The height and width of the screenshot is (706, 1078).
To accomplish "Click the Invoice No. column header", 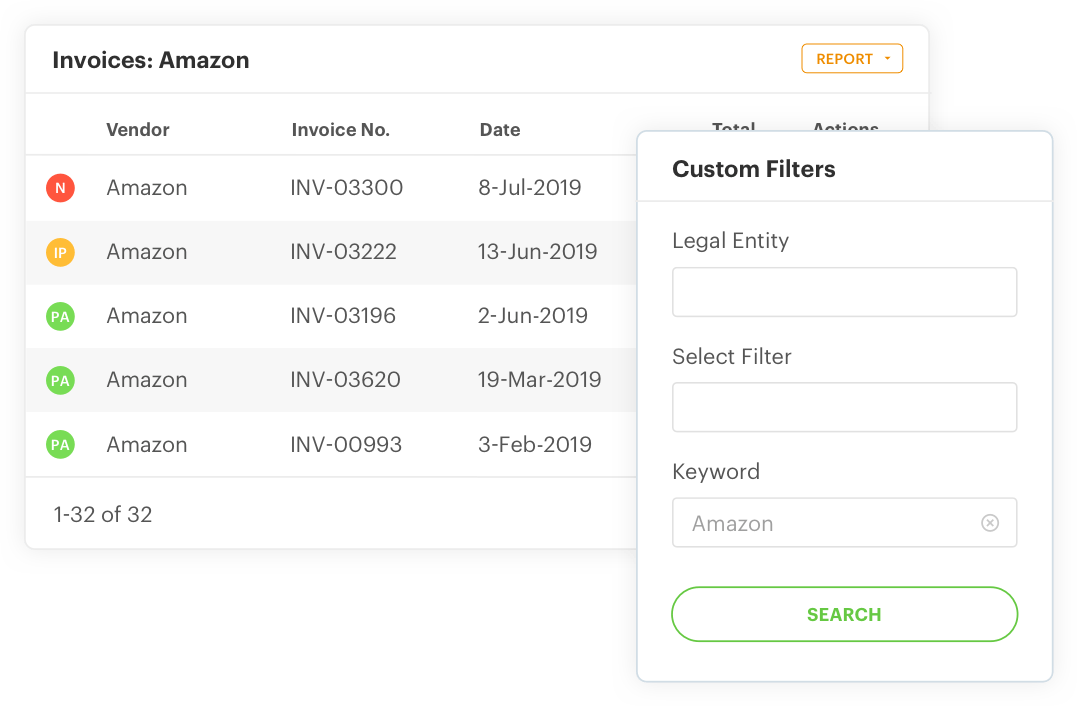I will coord(340,129).
